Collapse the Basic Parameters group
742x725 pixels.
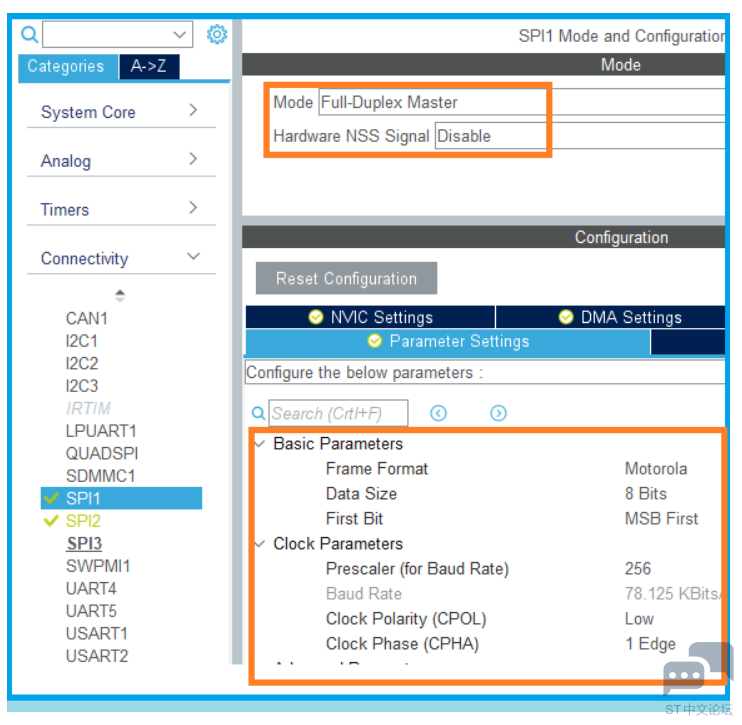[x=260, y=444]
